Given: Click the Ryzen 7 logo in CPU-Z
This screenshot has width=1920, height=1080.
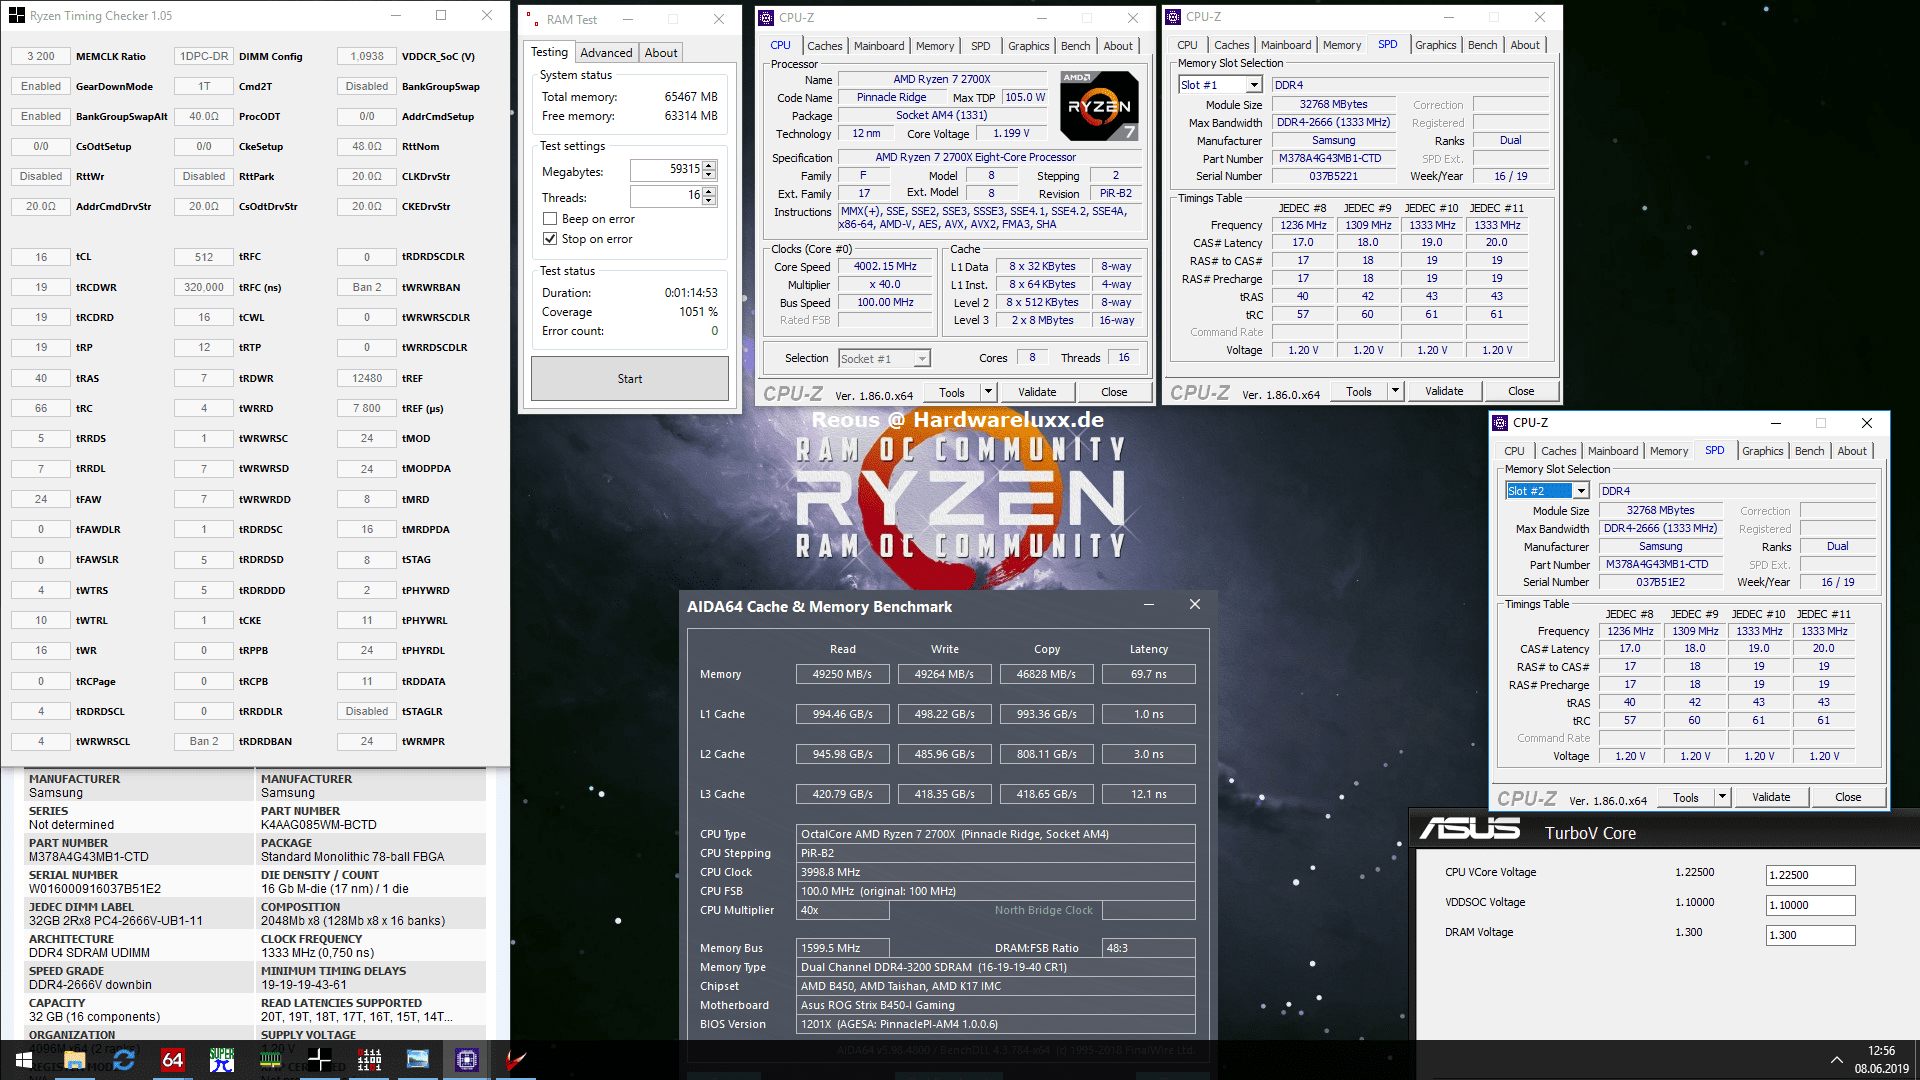Looking at the screenshot, I should [1099, 105].
